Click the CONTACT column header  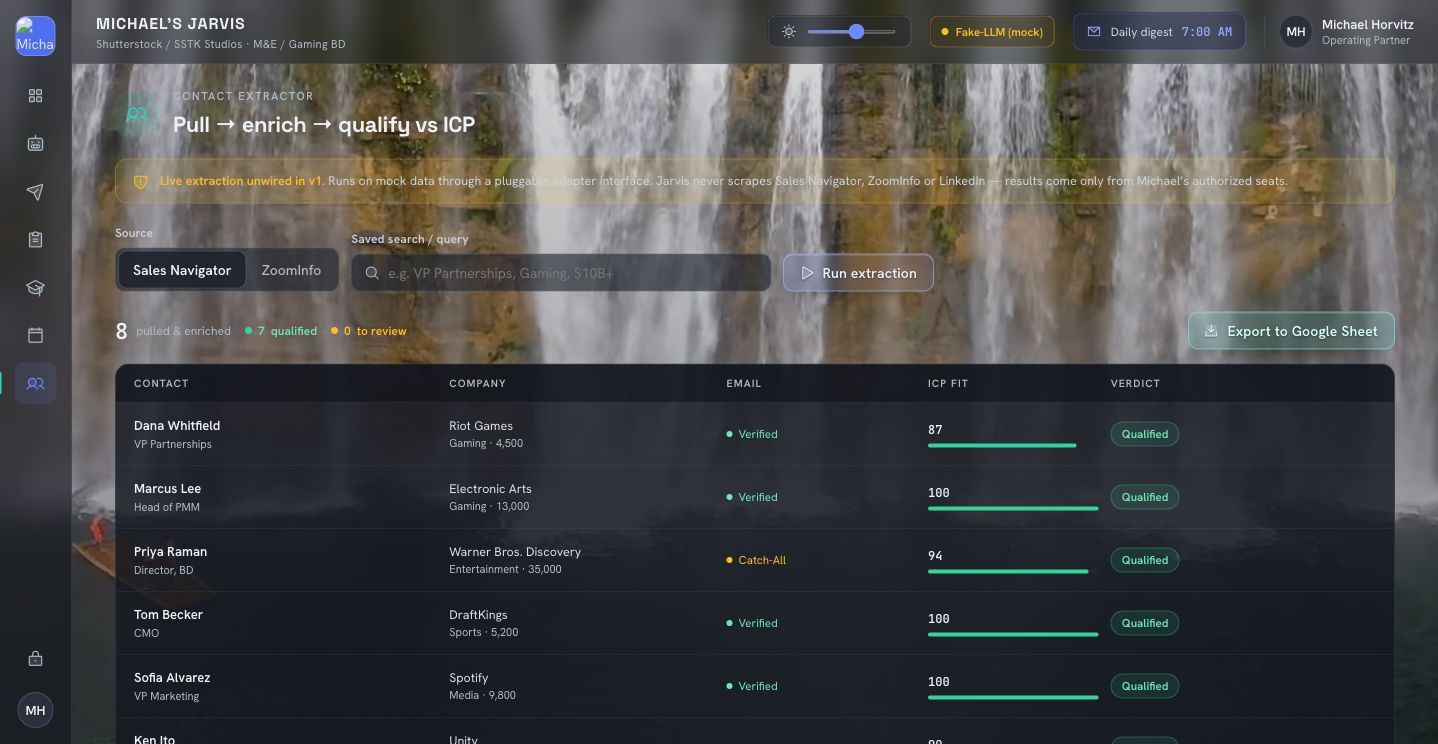(161, 384)
